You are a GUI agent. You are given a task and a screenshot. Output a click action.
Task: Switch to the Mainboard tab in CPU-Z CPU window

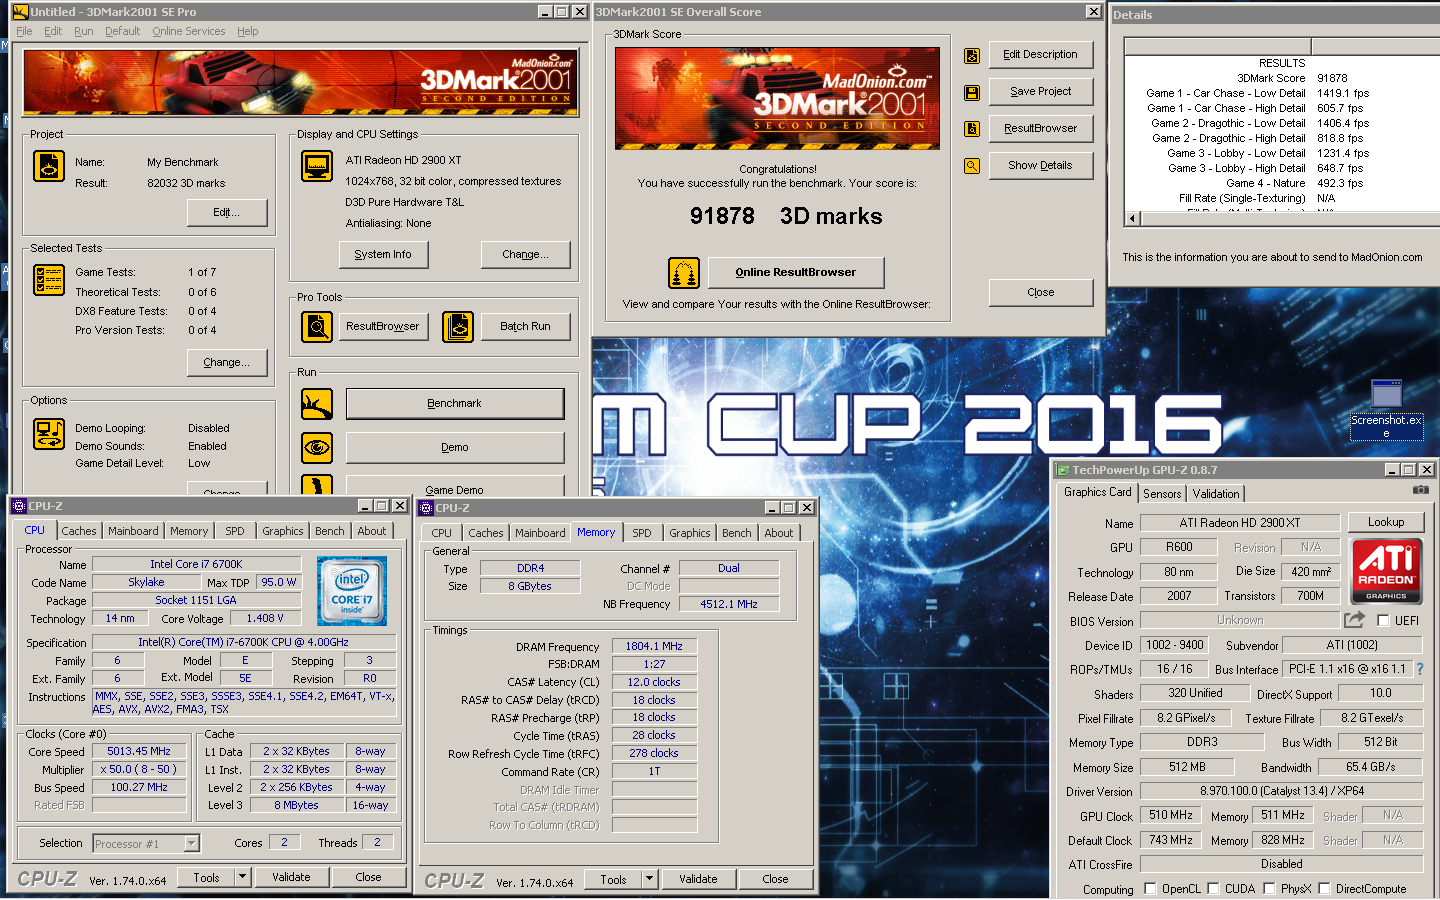click(x=133, y=531)
